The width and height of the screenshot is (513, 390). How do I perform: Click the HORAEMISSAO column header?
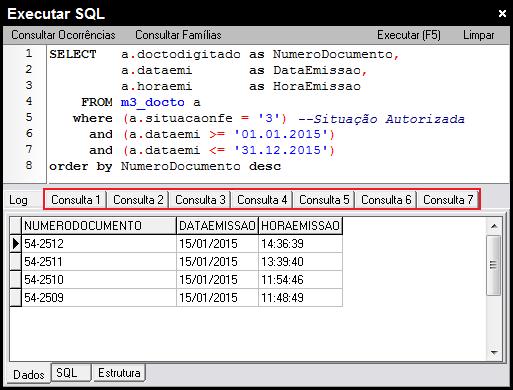300,226
